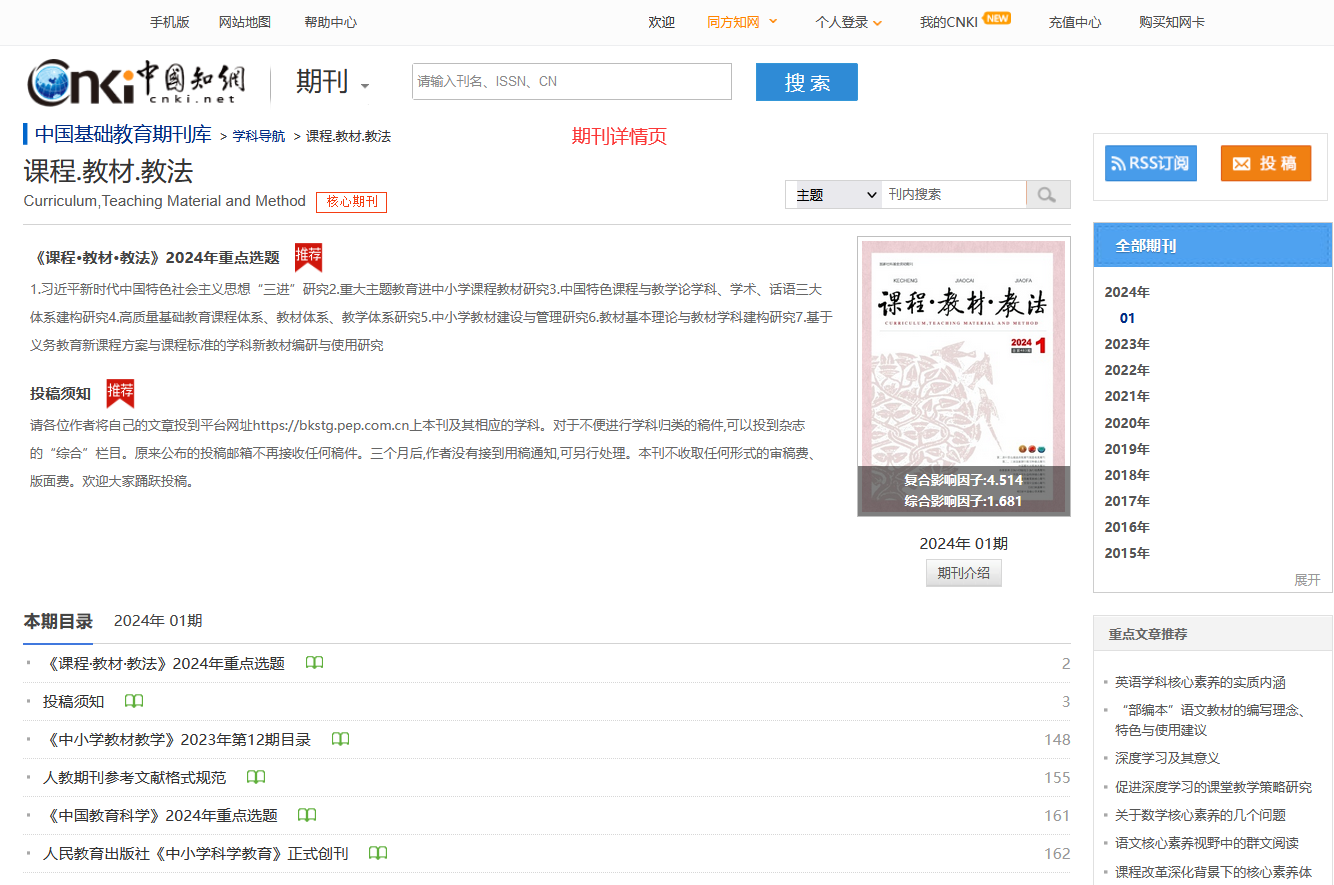This screenshot has width=1334, height=885.
Task: Click the journal cover thumbnail
Action: click(x=964, y=376)
